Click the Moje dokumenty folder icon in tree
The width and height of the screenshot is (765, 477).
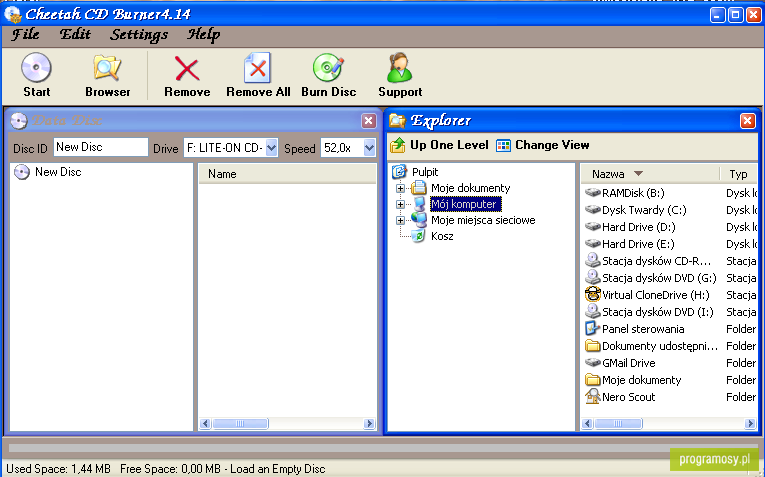click(419, 188)
